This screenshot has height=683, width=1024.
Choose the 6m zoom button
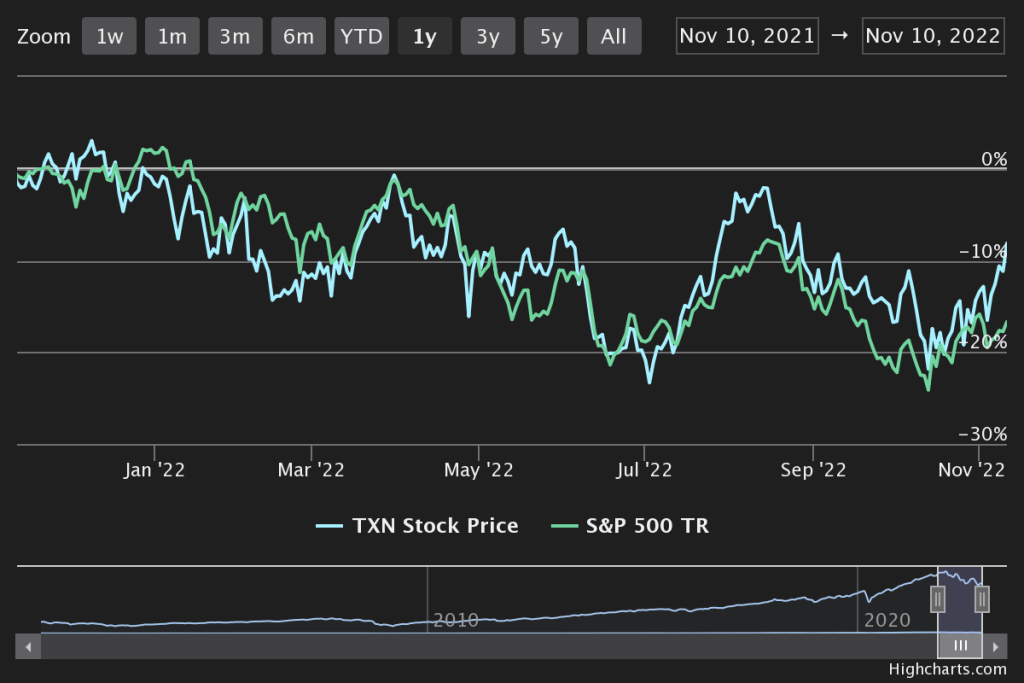click(x=298, y=37)
